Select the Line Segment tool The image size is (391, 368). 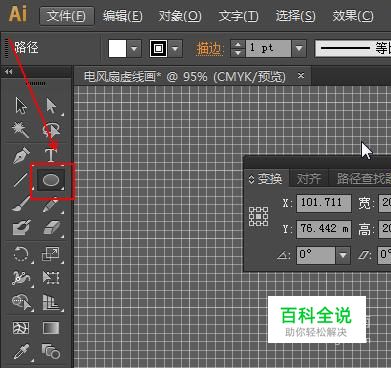click(21, 180)
